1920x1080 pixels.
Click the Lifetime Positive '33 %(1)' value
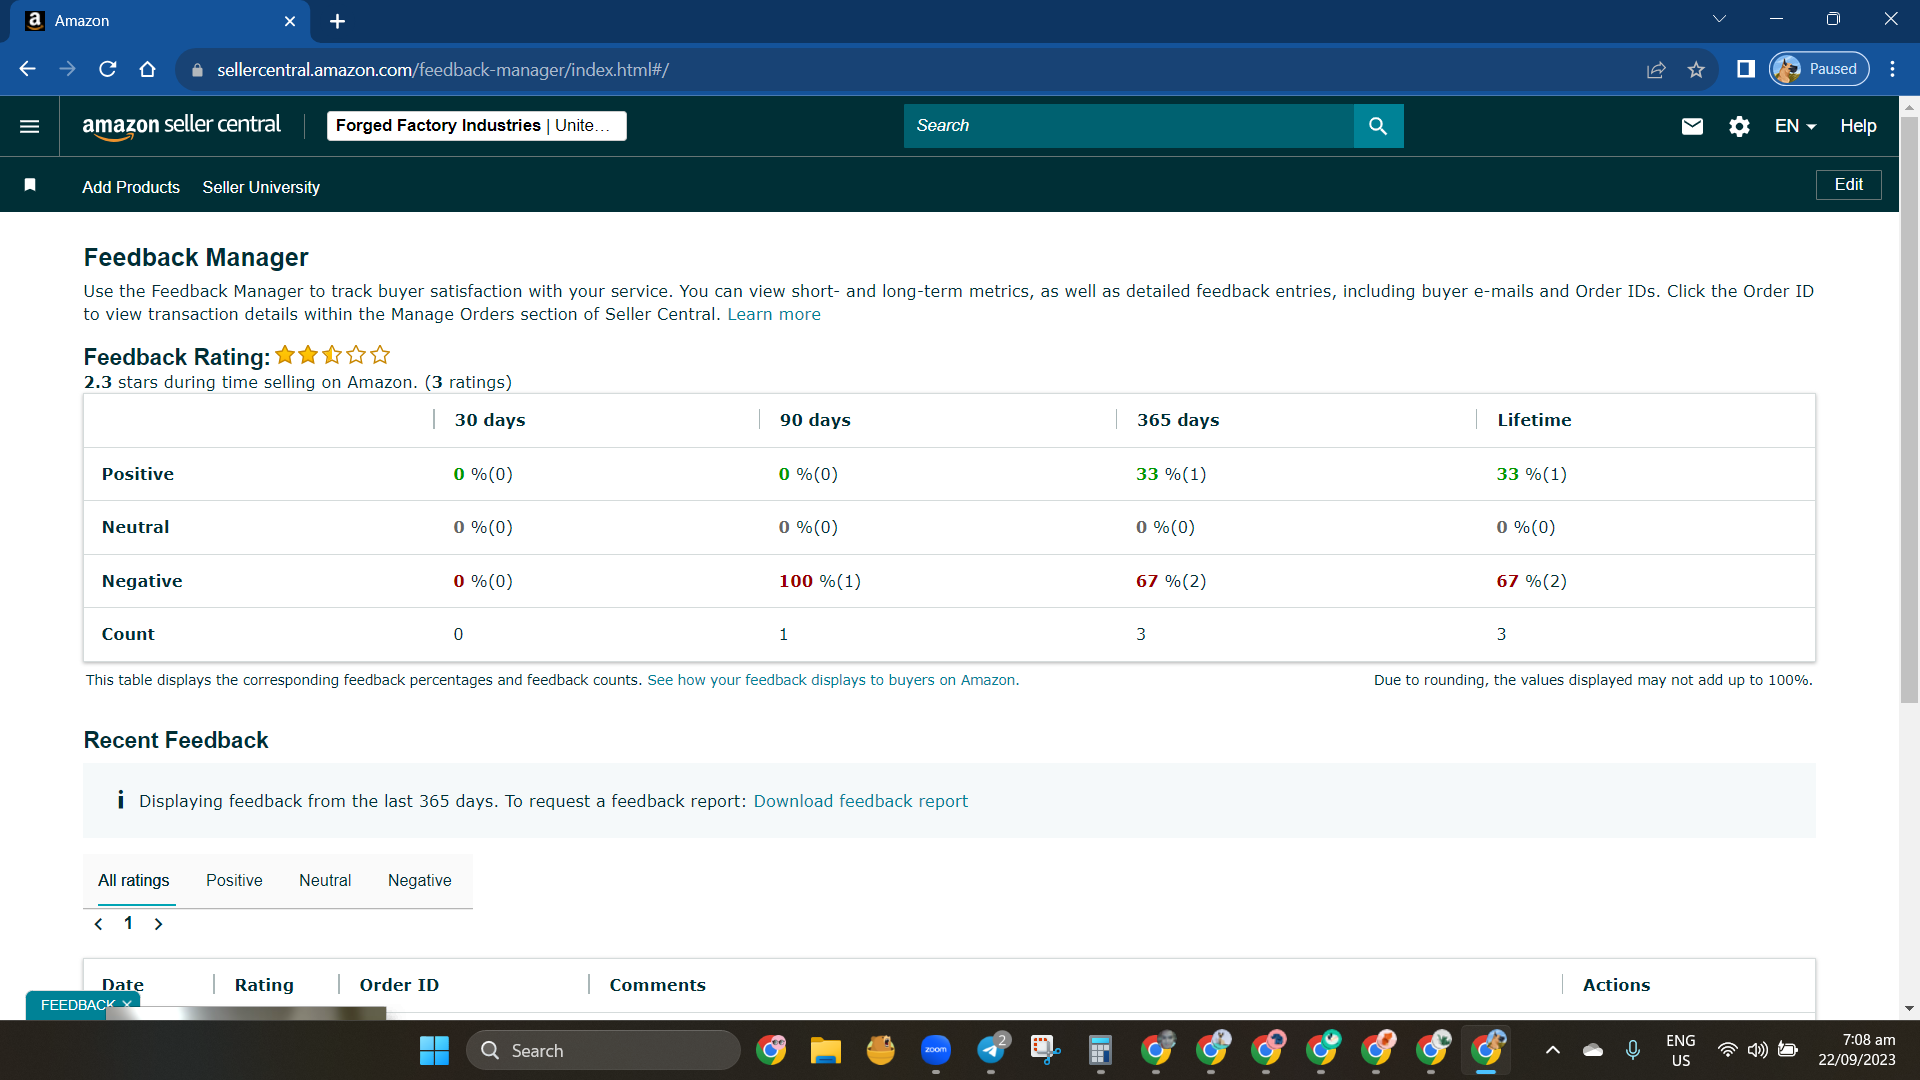tap(1532, 474)
